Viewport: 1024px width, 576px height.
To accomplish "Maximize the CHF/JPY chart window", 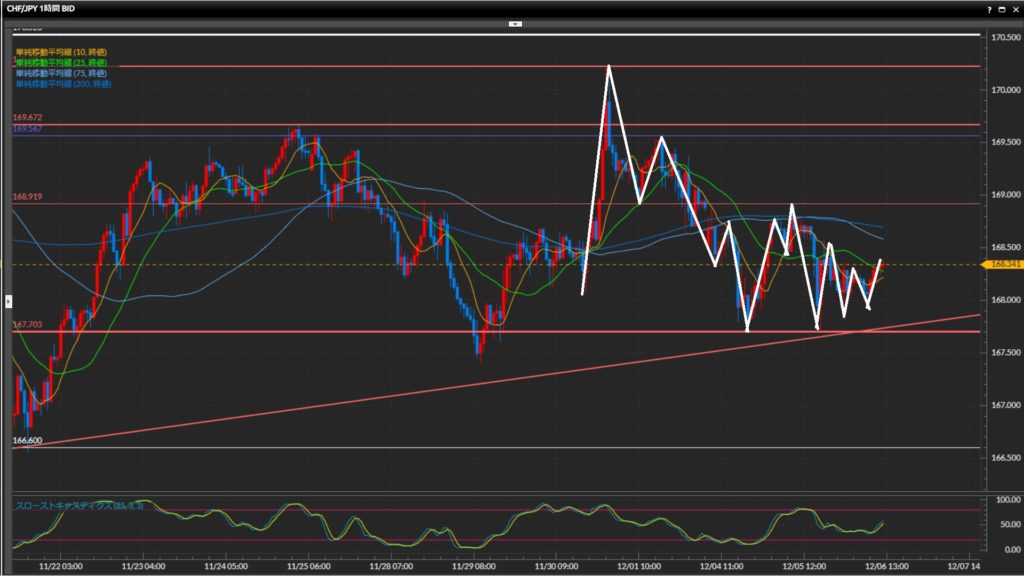I will click(x=1003, y=8).
